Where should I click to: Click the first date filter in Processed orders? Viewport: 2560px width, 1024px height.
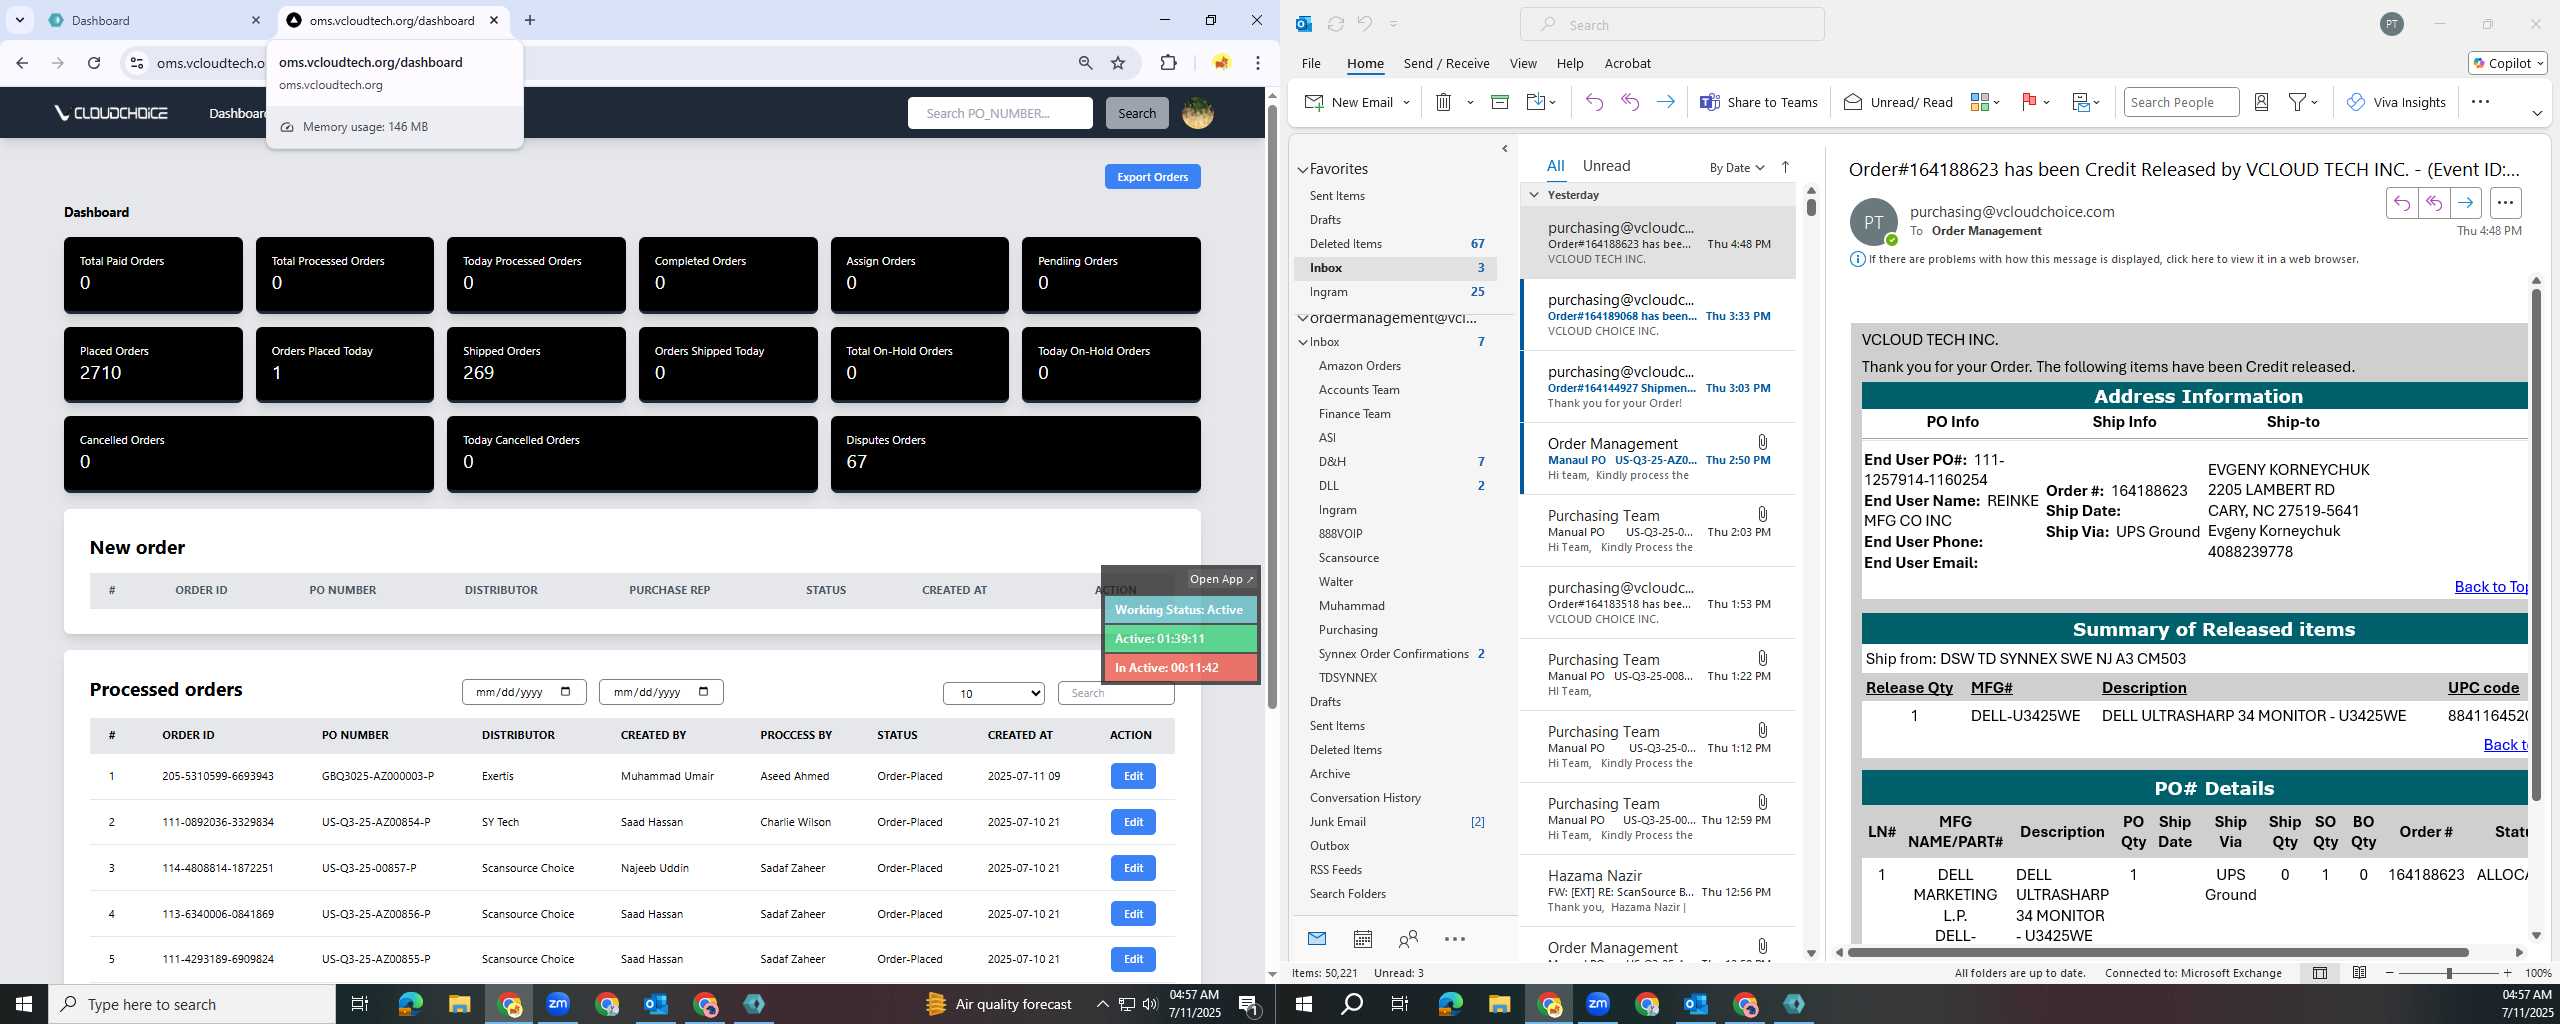coord(524,692)
